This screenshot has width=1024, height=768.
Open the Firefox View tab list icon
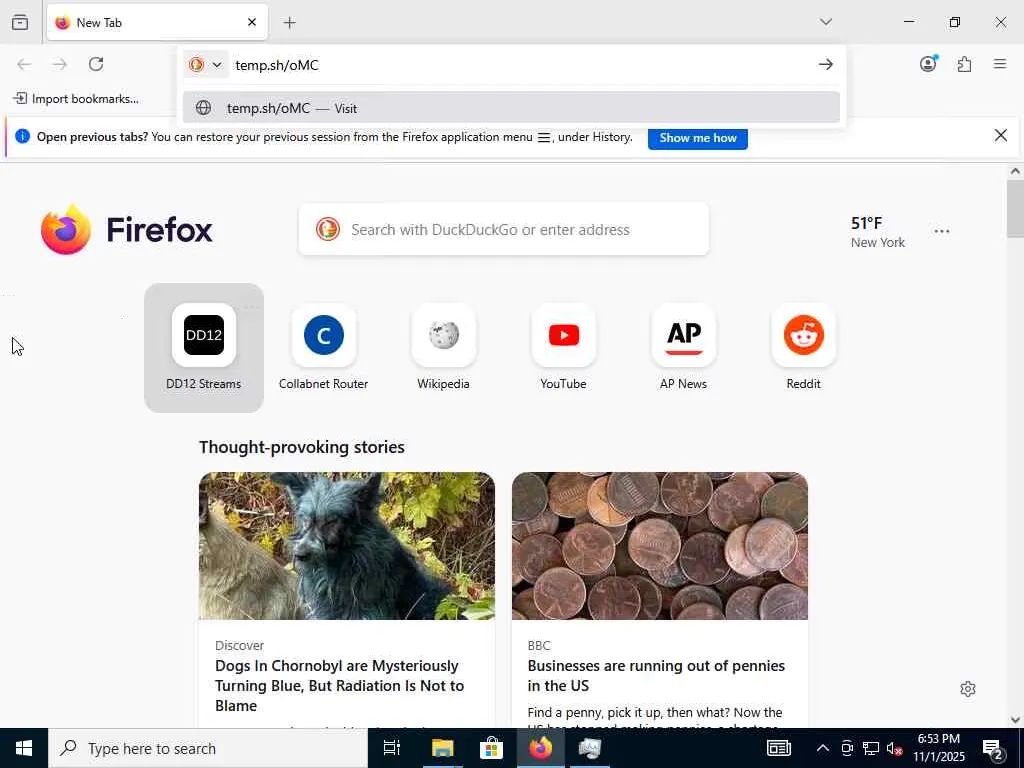tap(20, 22)
